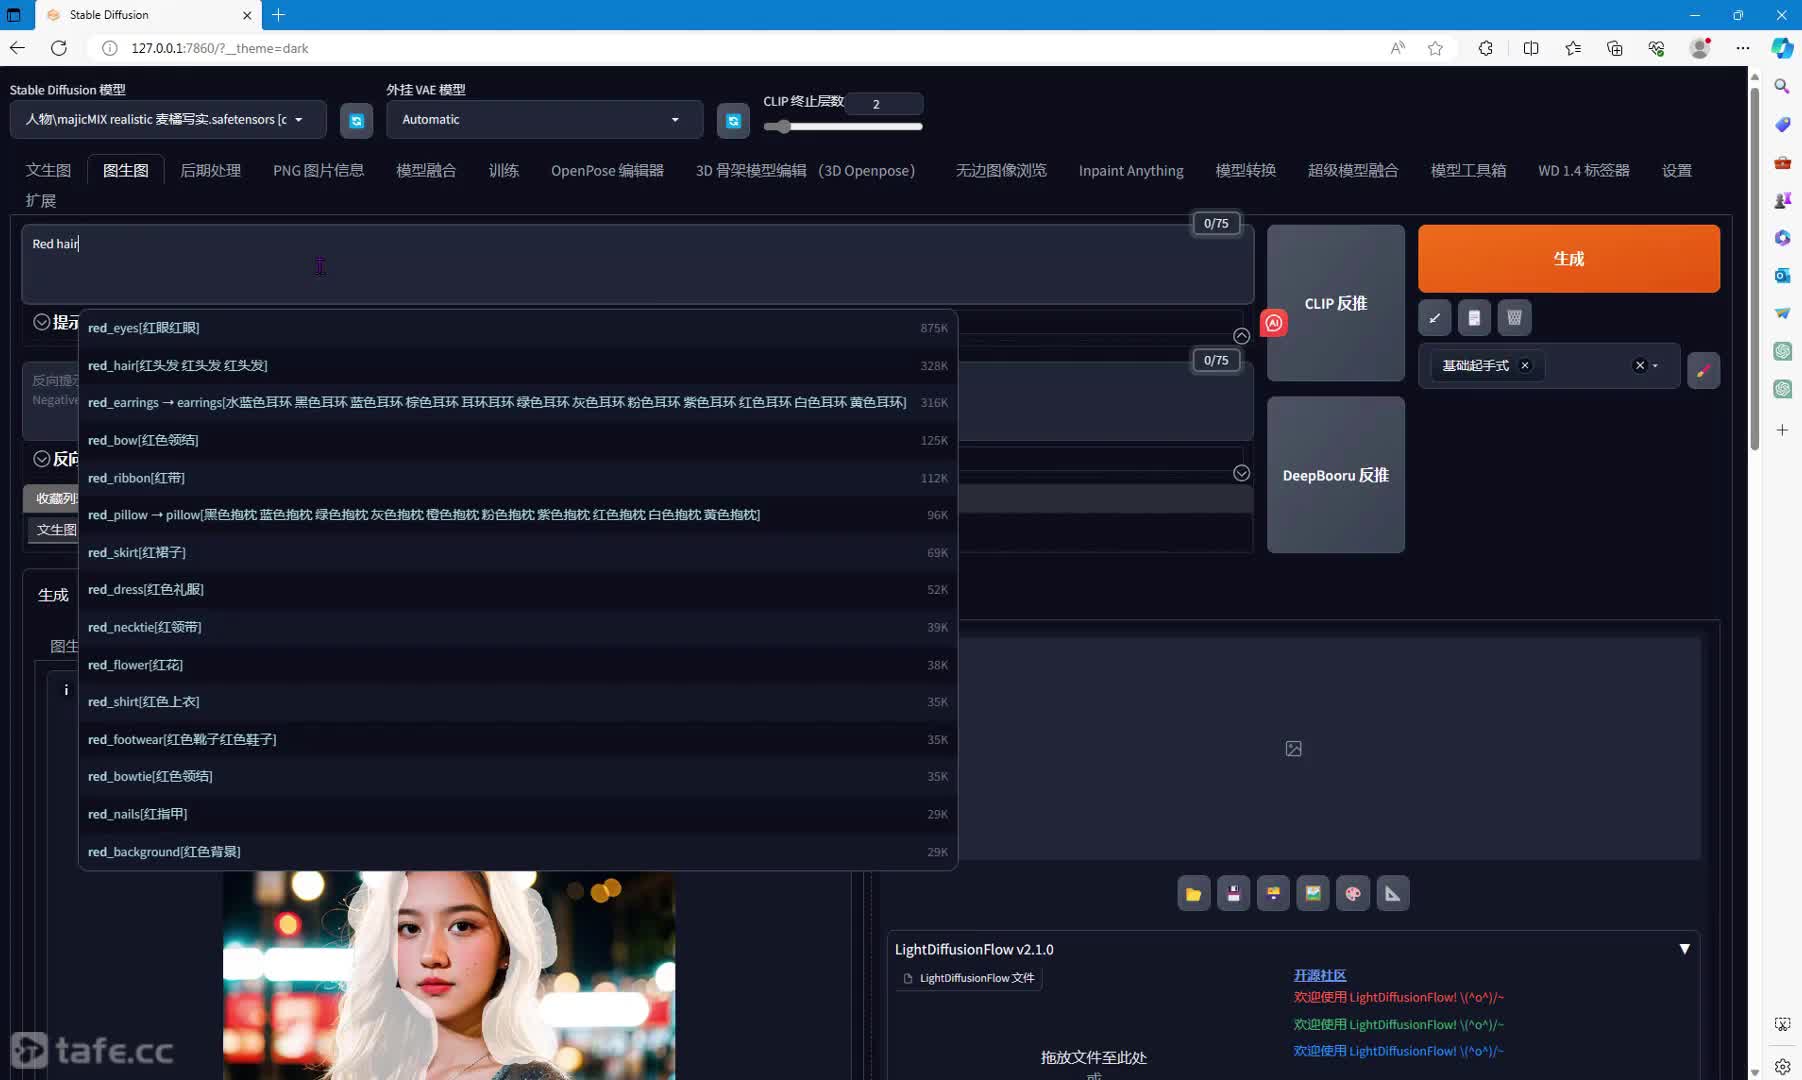Open sidebar settings gear icon
Image resolution: width=1802 pixels, height=1080 pixels.
pyautogui.click(x=1782, y=1066)
